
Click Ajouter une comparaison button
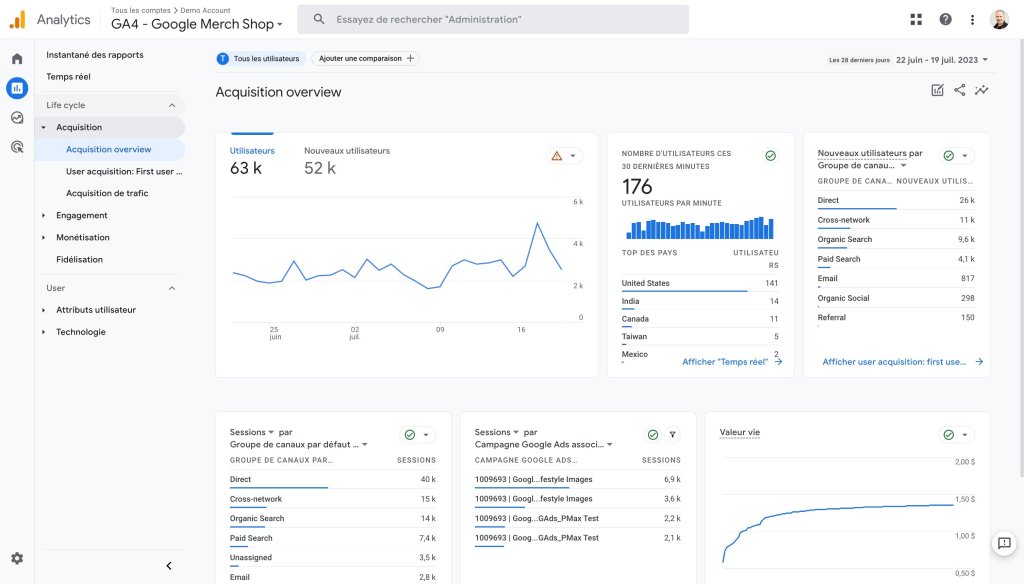(365, 58)
